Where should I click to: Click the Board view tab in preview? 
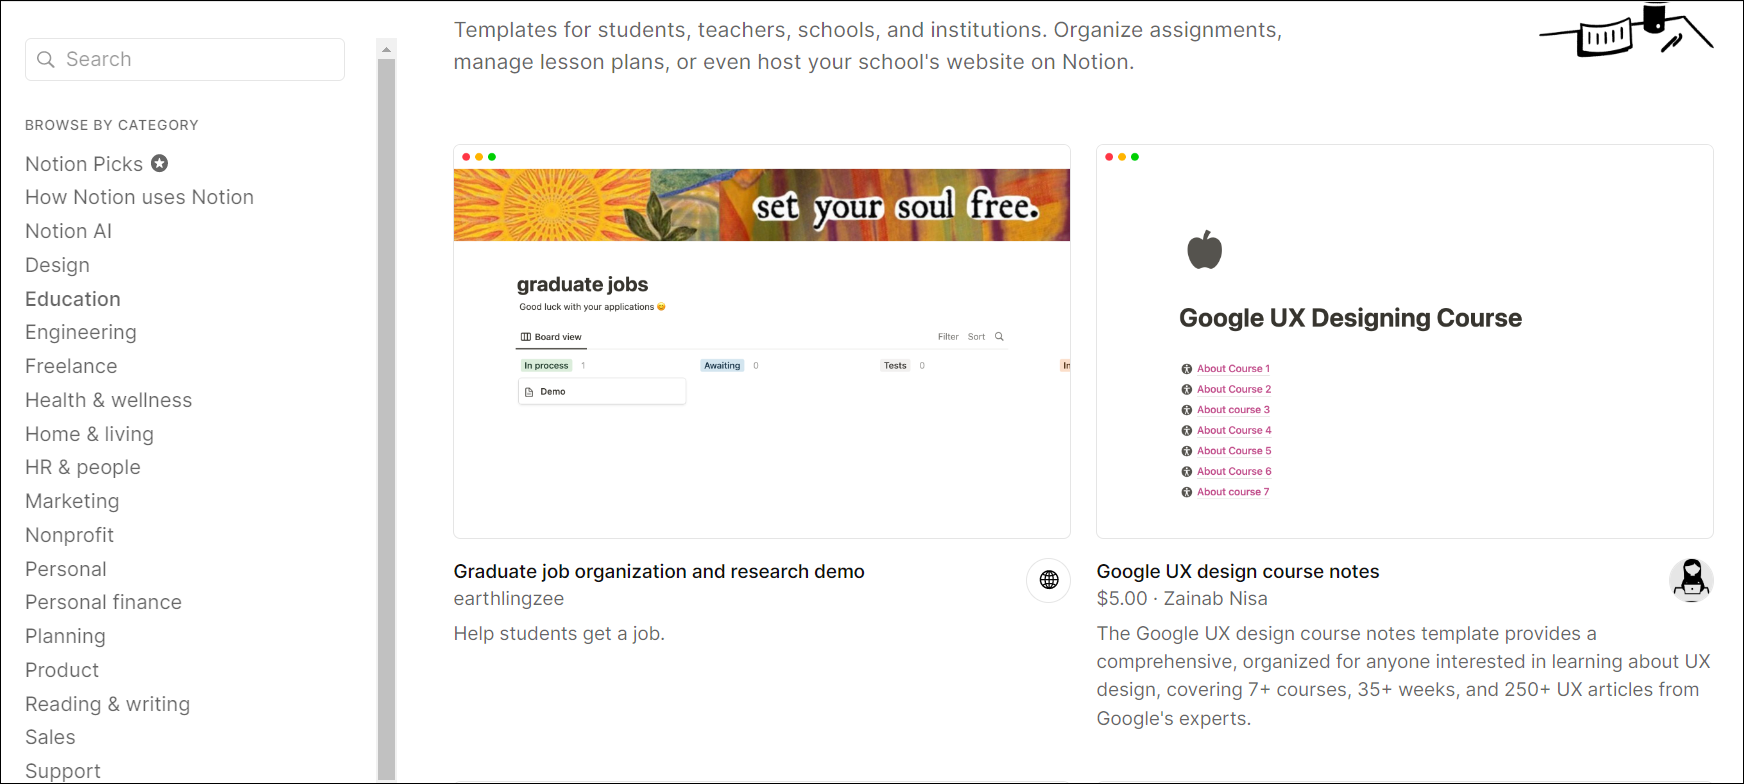551,337
